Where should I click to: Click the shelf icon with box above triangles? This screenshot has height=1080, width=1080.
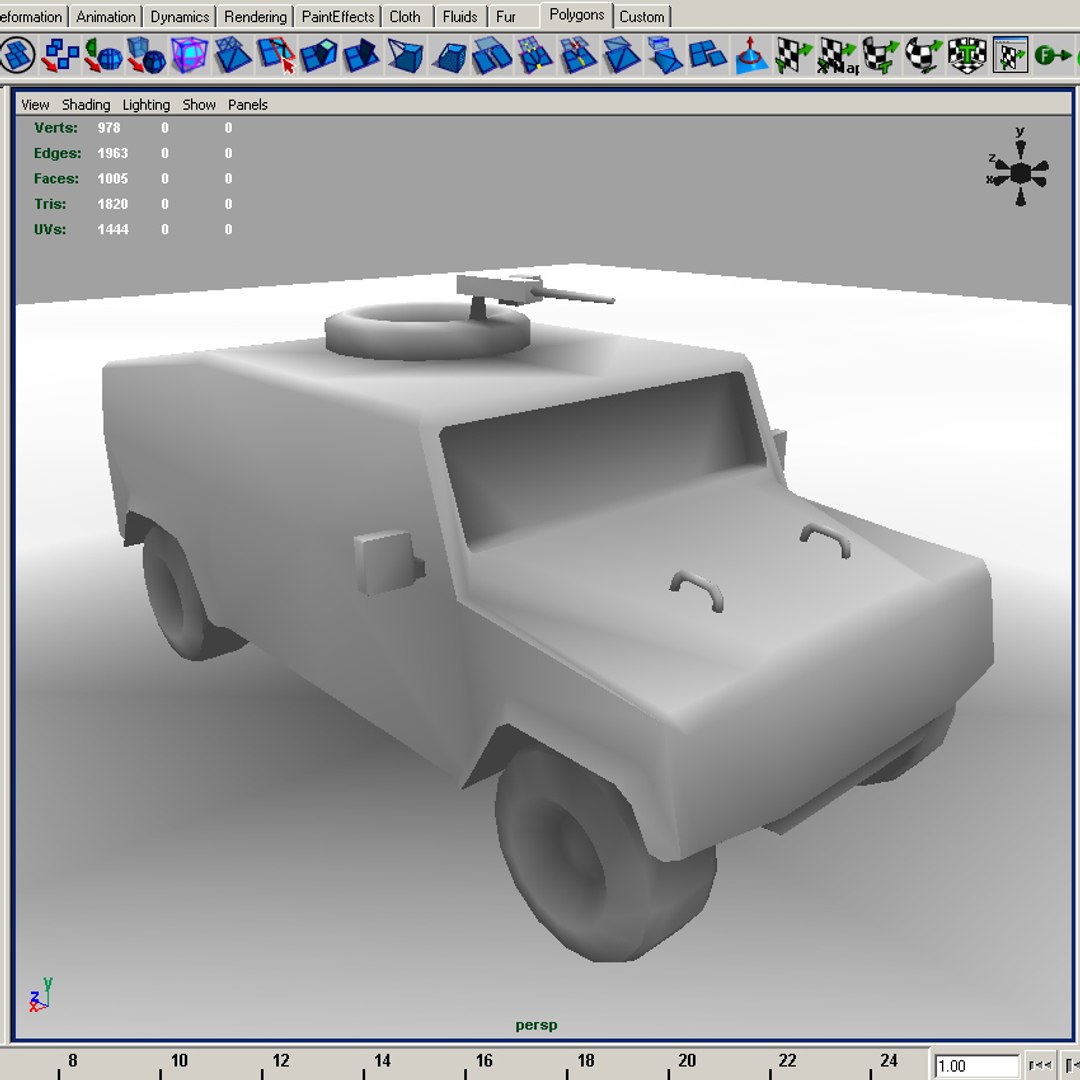pos(665,55)
